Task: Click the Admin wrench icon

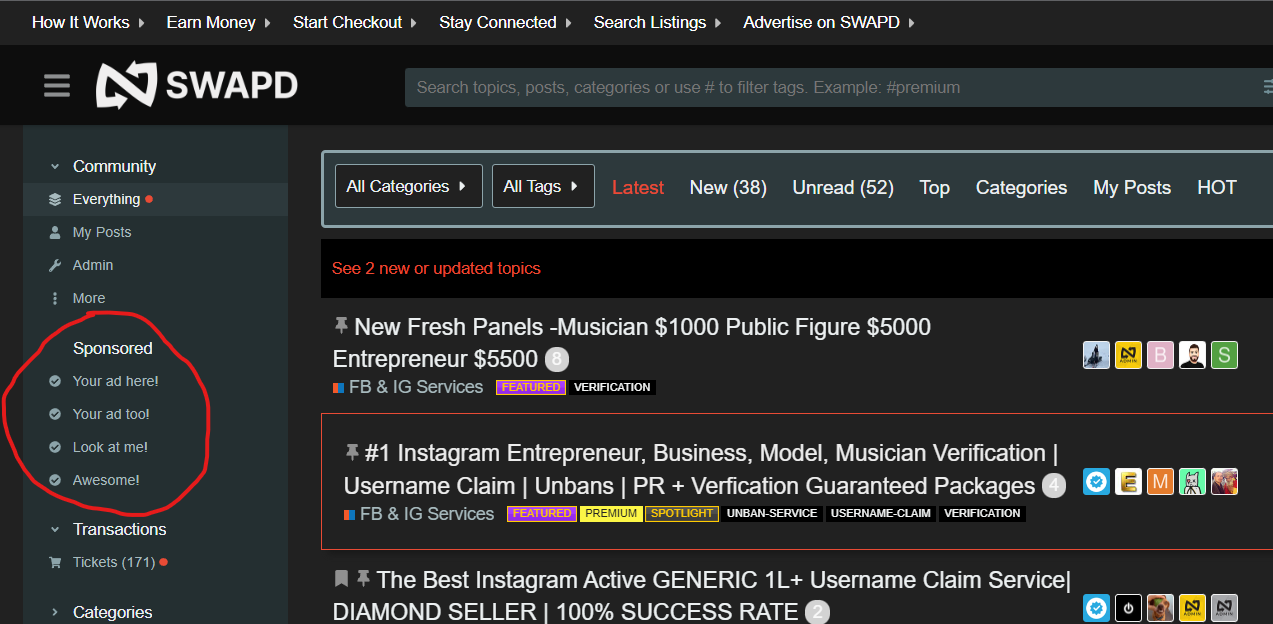Action: tap(55, 265)
